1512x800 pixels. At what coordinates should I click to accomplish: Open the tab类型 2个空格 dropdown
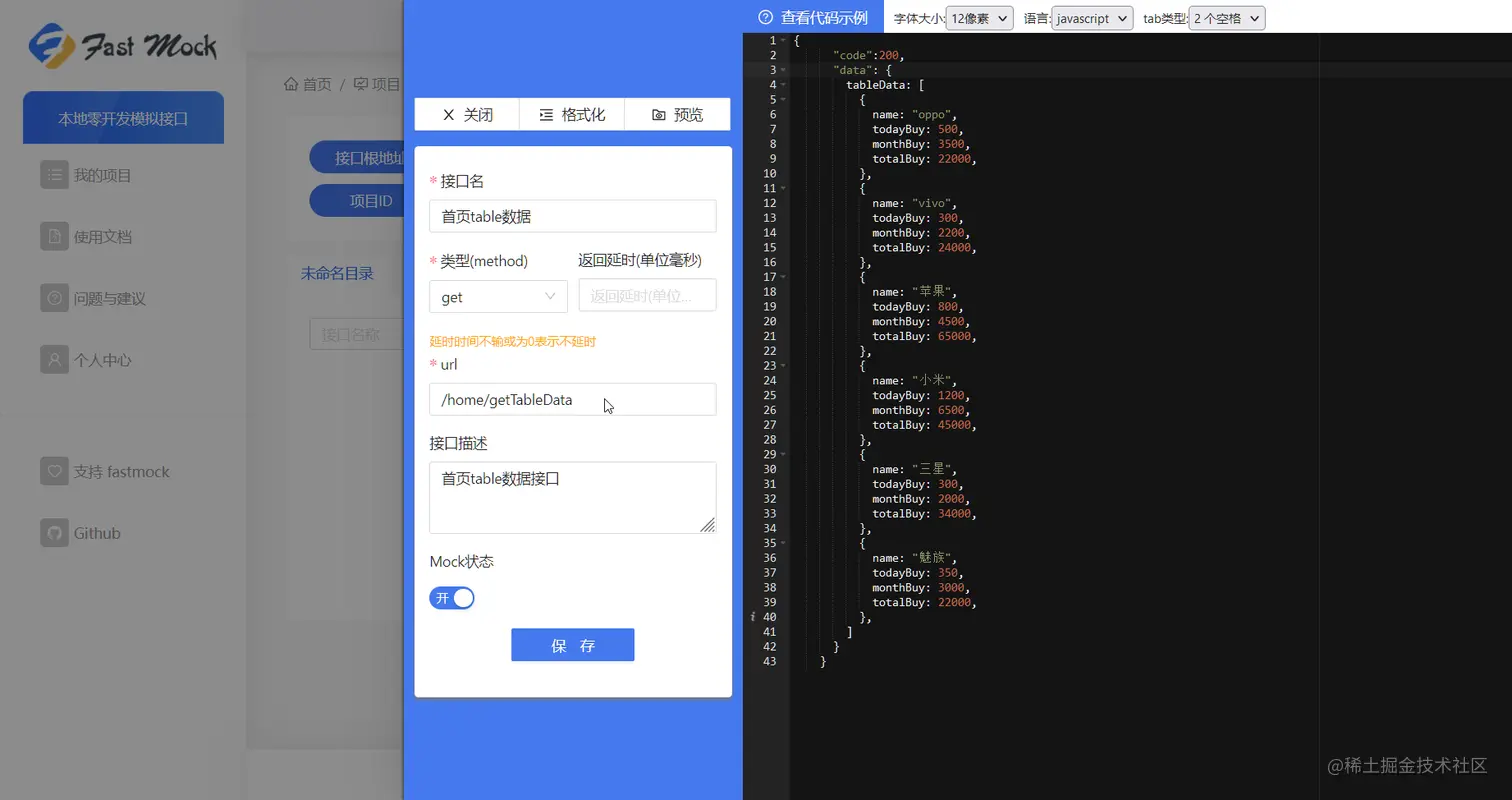pyautogui.click(x=1227, y=18)
